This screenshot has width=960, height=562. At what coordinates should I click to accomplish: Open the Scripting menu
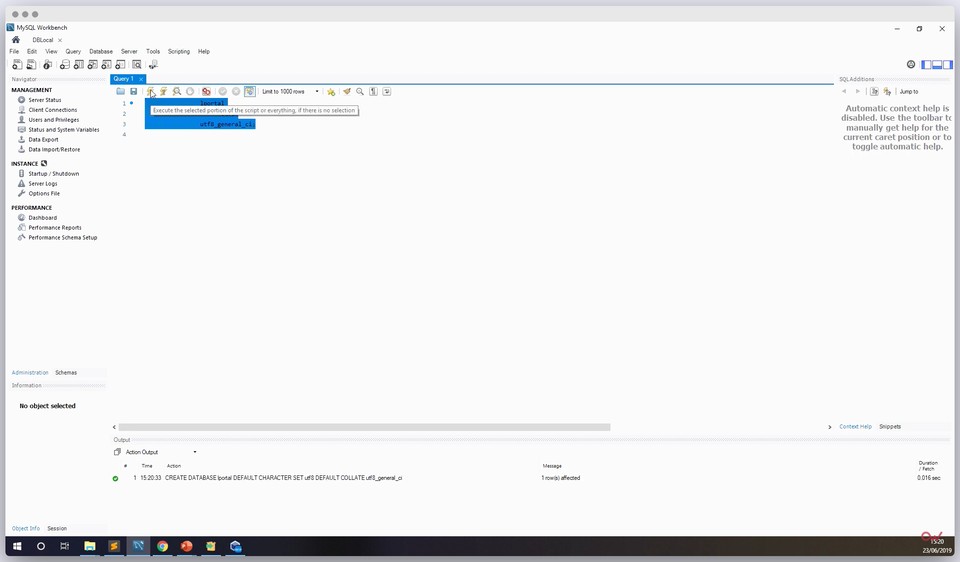(179, 51)
